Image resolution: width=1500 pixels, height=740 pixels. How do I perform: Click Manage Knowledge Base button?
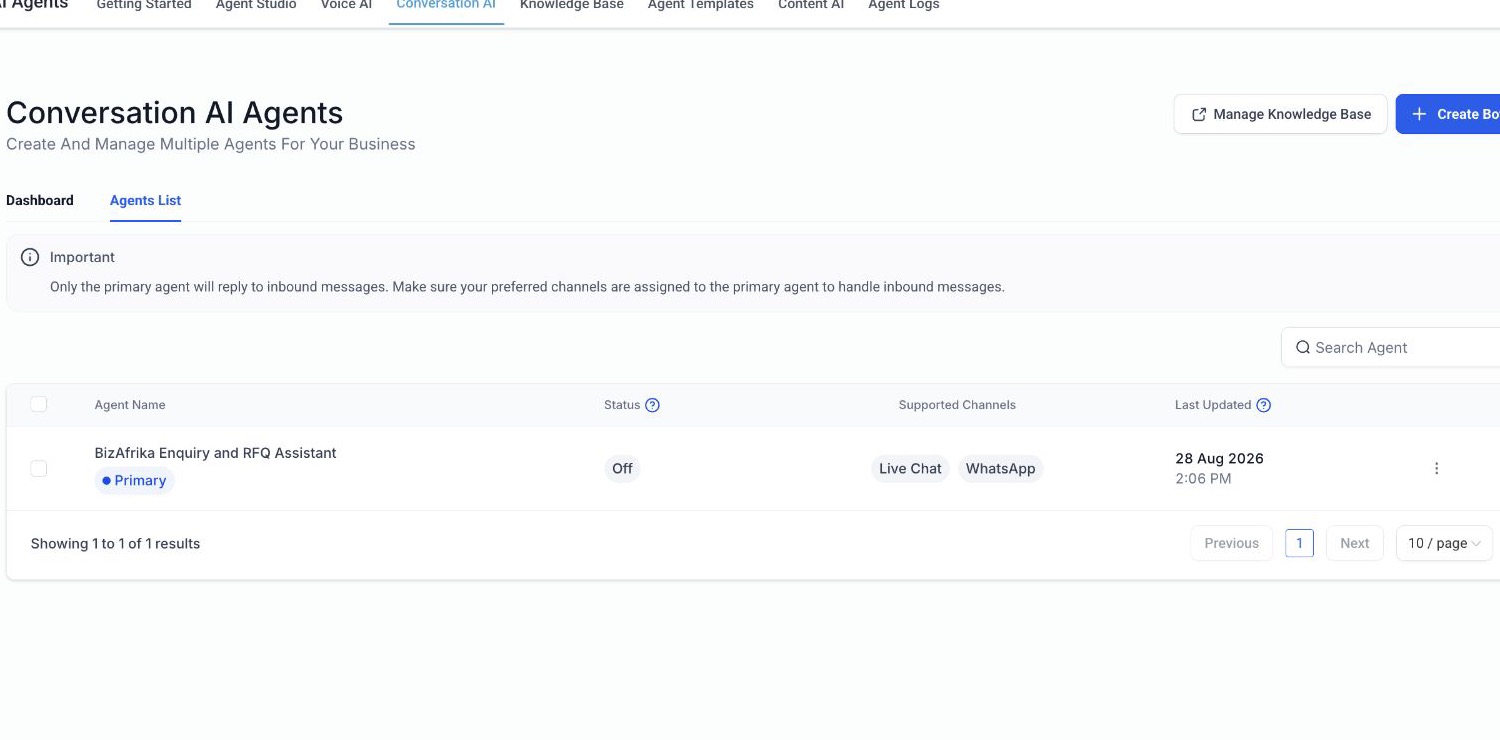click(1280, 114)
